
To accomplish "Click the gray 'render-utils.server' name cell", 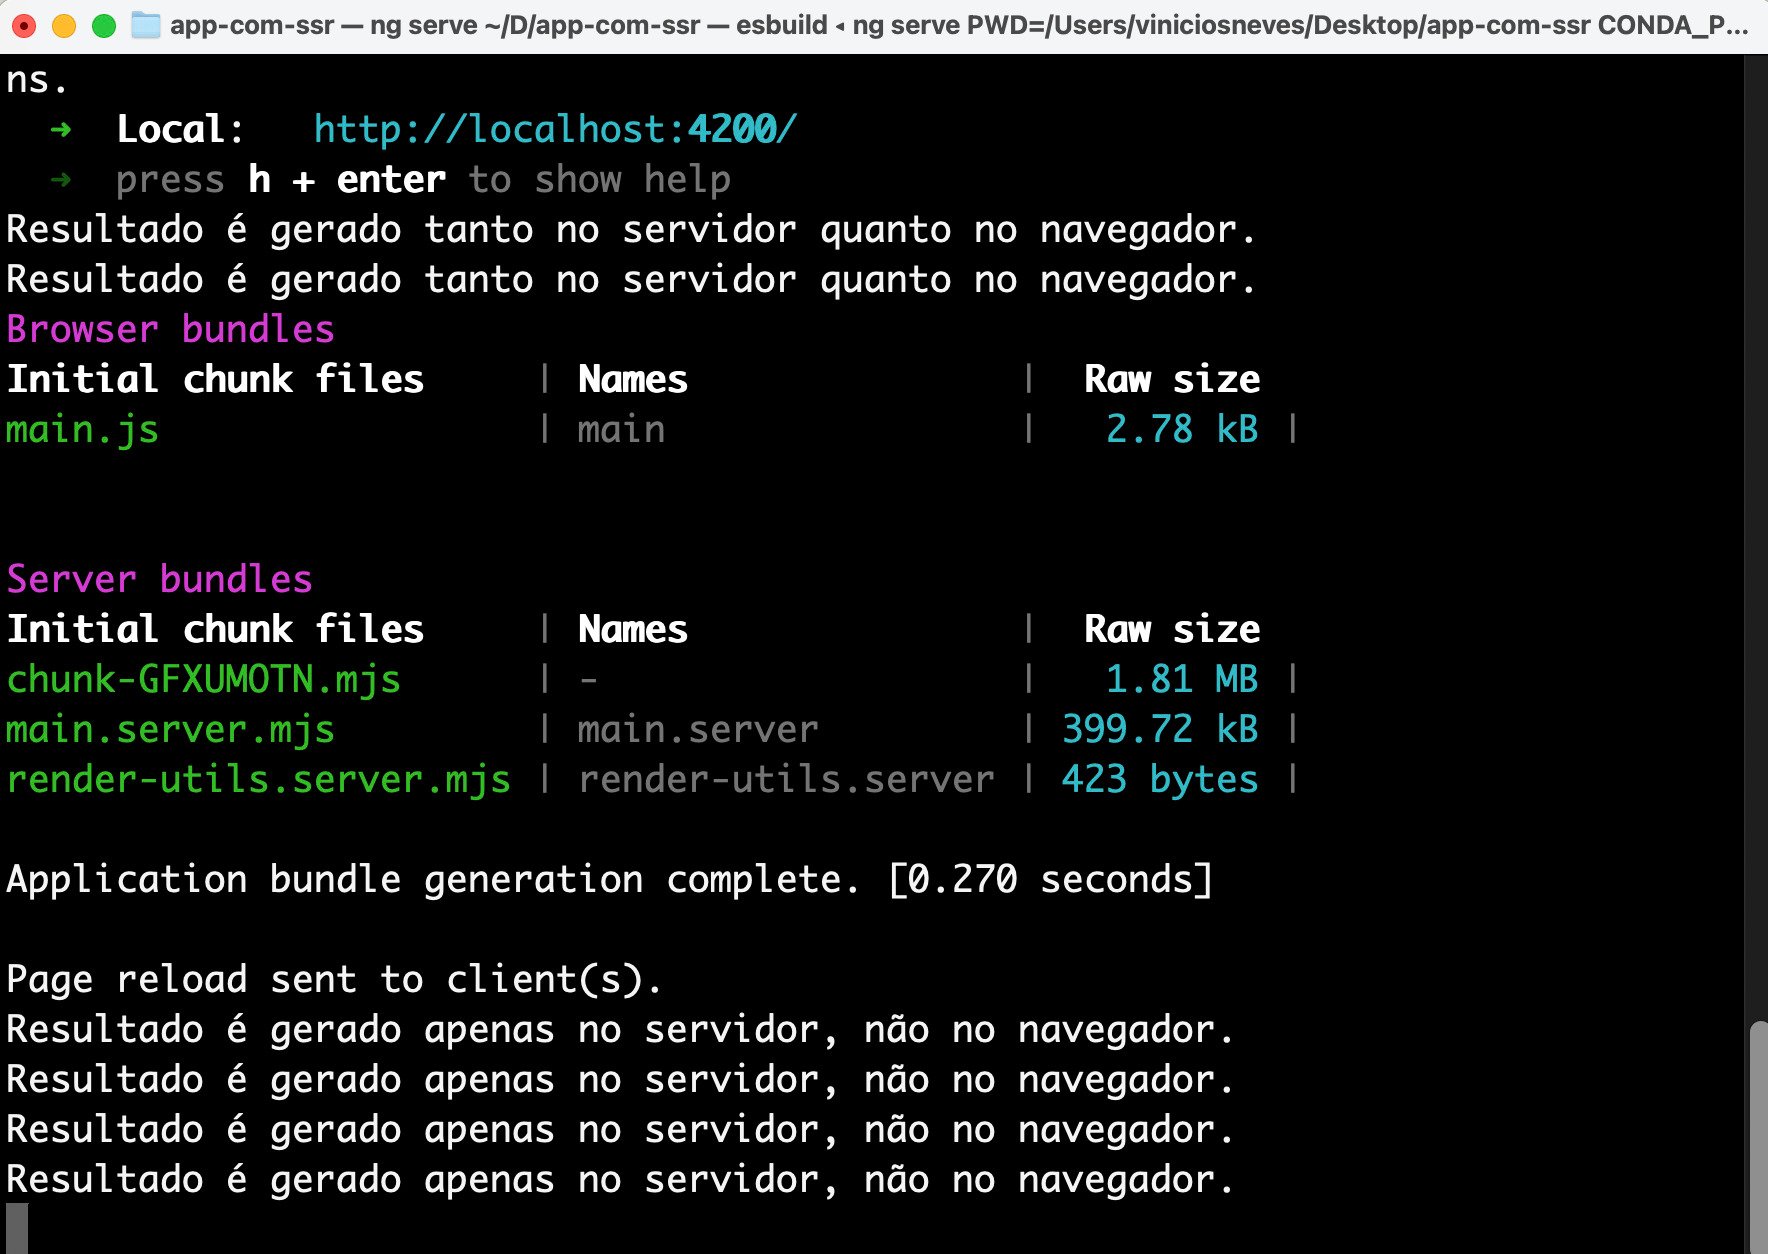I will click(x=786, y=779).
